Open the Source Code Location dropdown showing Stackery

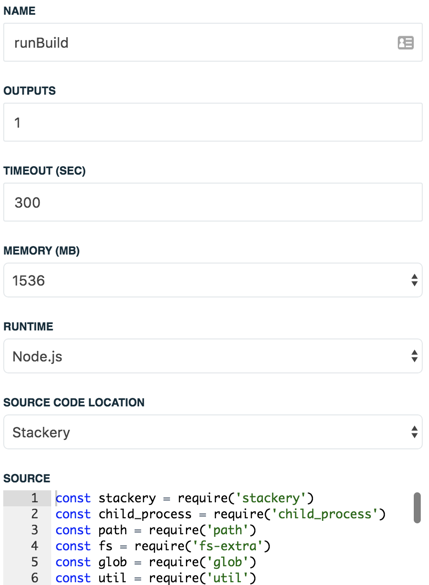pos(213,432)
